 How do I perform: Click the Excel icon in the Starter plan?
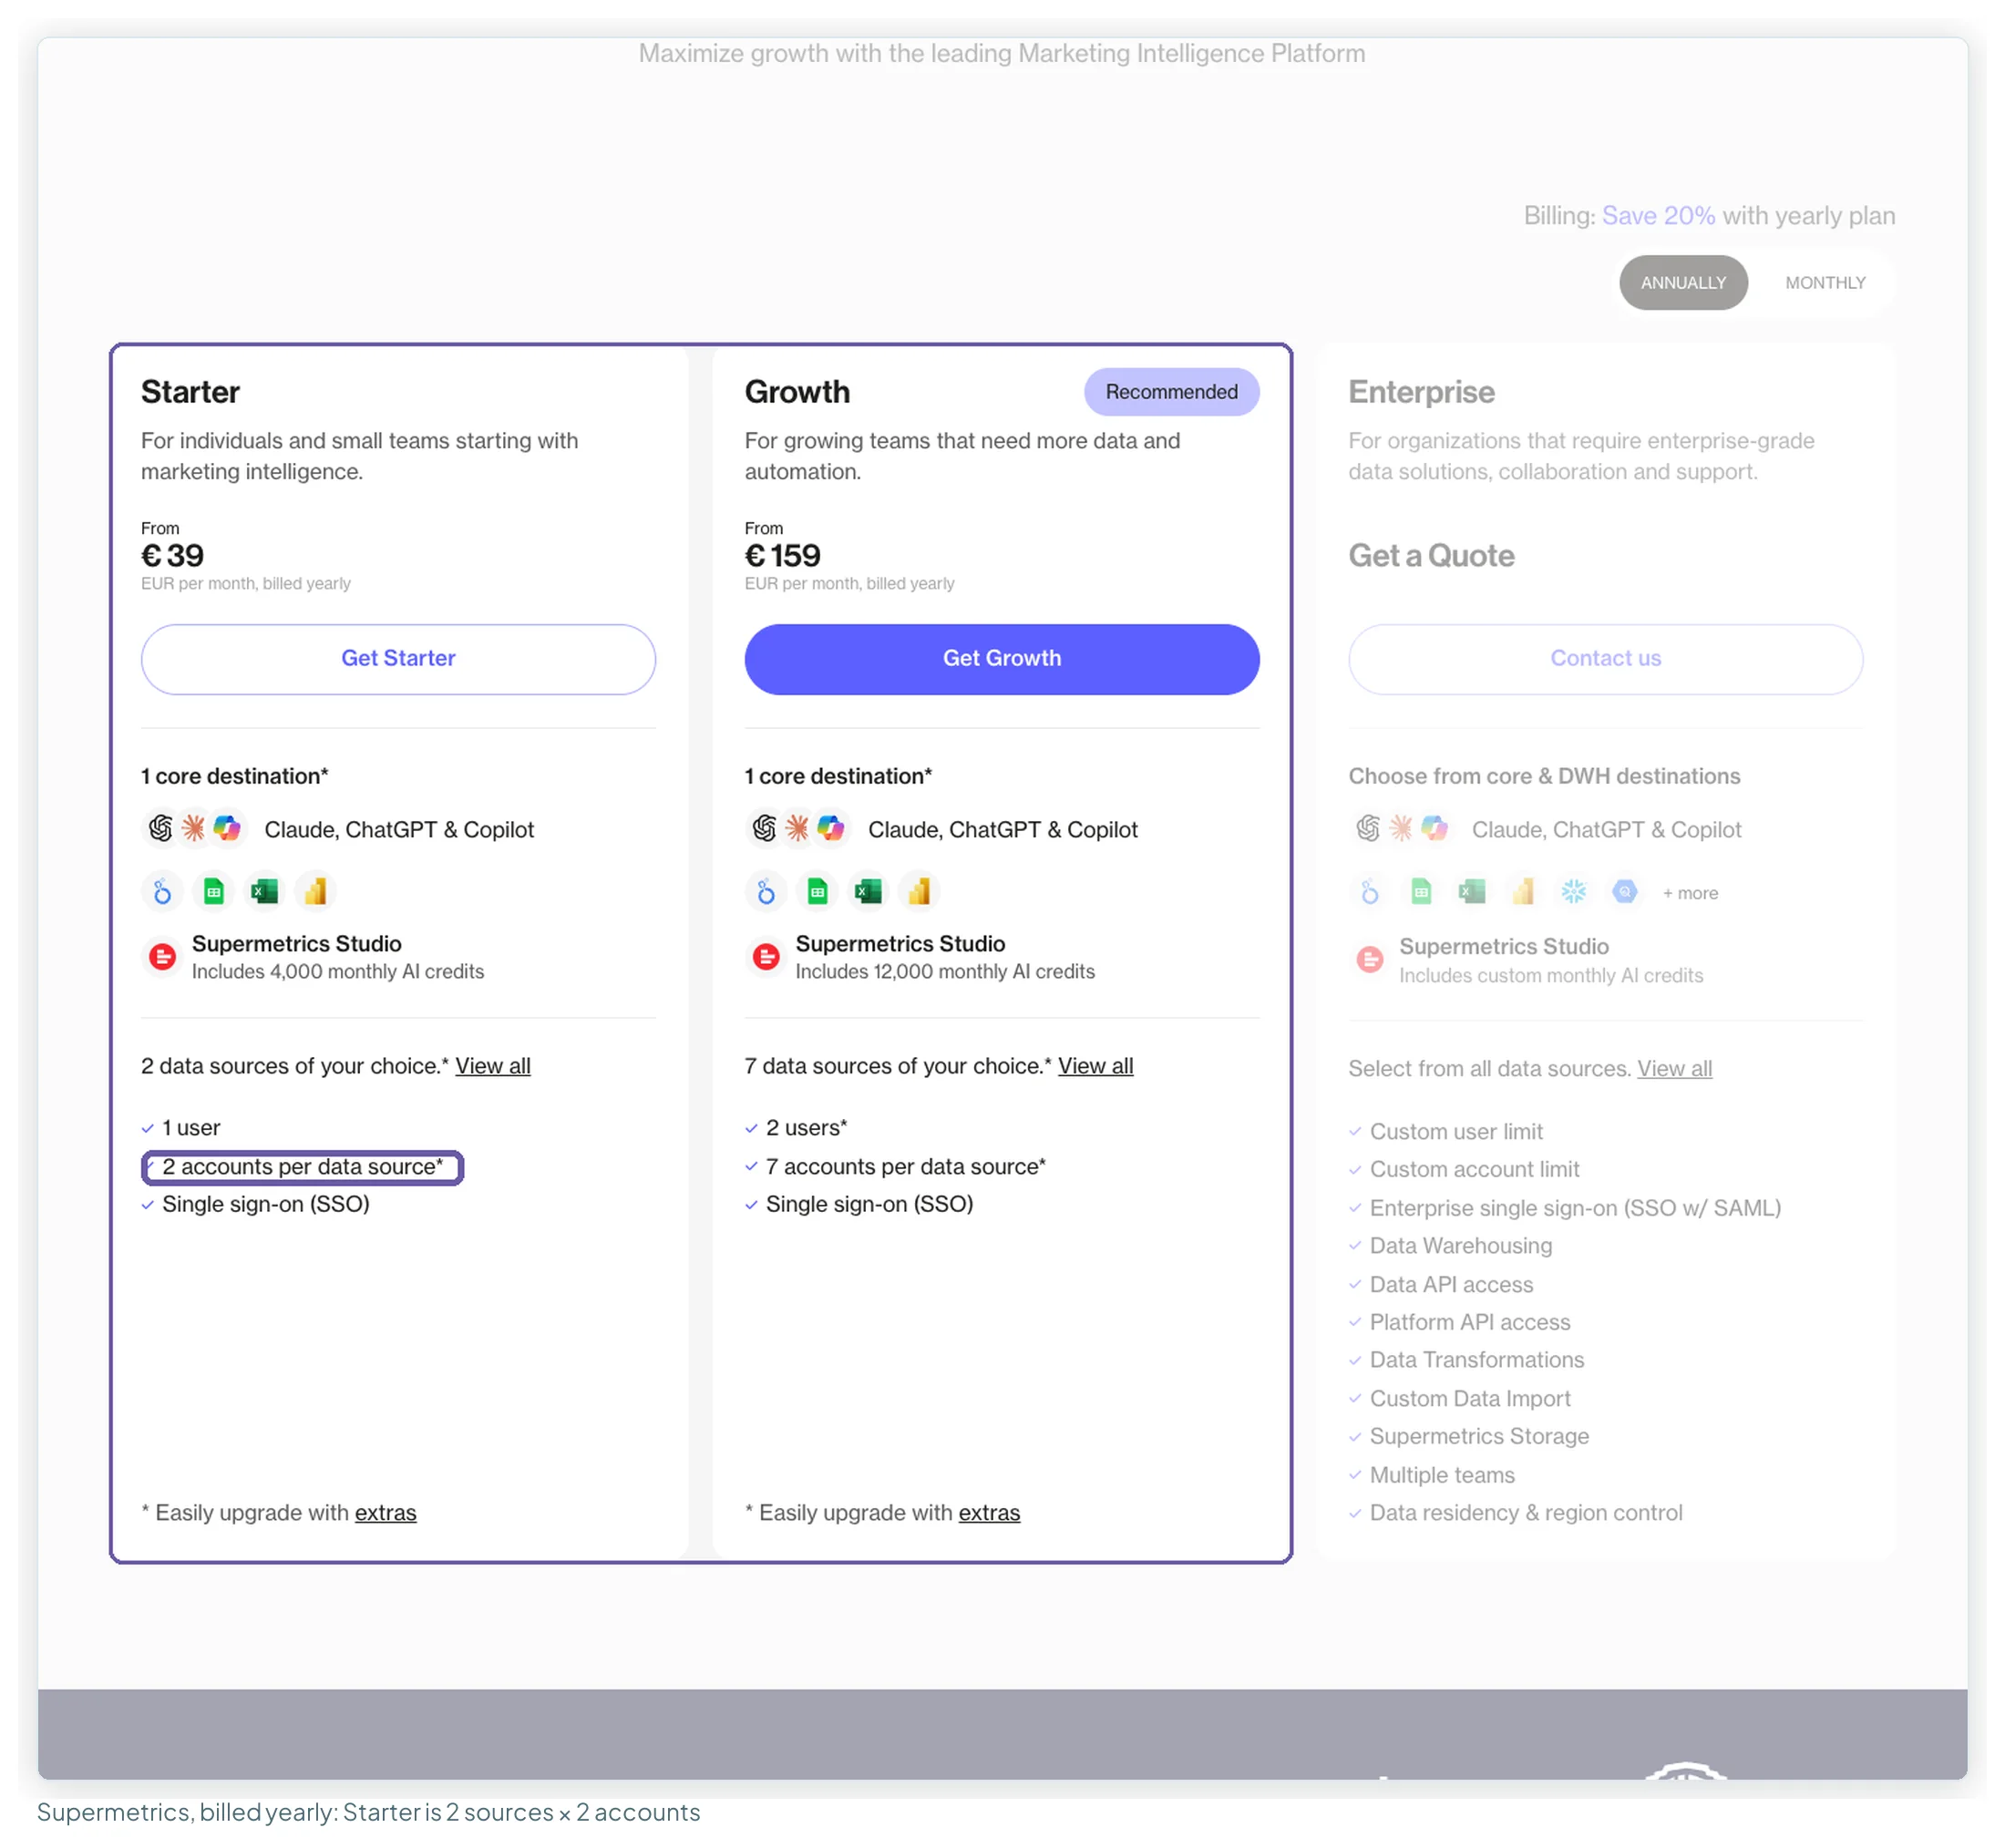tap(265, 892)
